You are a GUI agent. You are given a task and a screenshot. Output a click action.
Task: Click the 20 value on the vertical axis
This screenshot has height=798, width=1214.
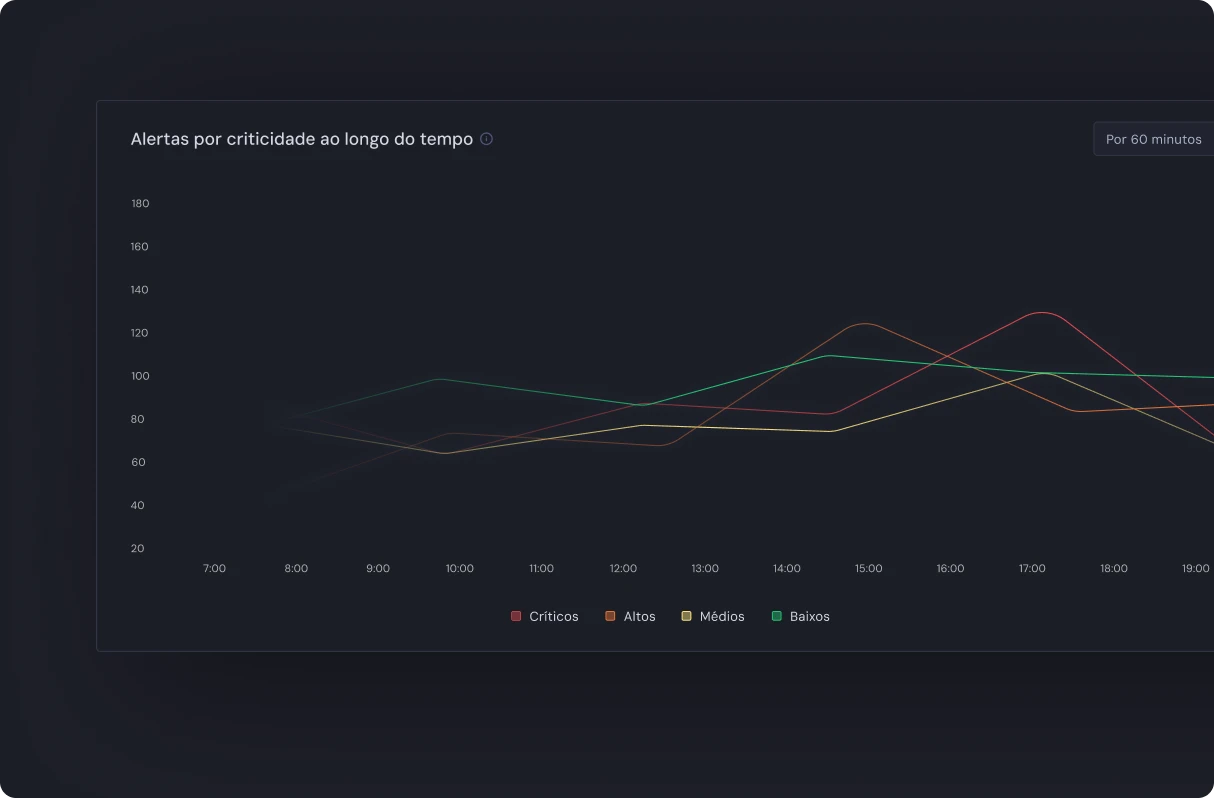click(138, 548)
